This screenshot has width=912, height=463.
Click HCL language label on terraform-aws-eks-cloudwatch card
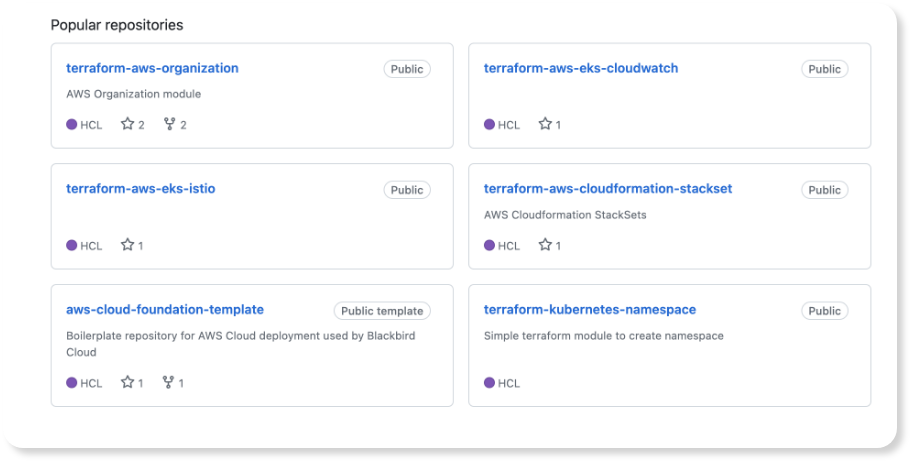[x=509, y=125]
